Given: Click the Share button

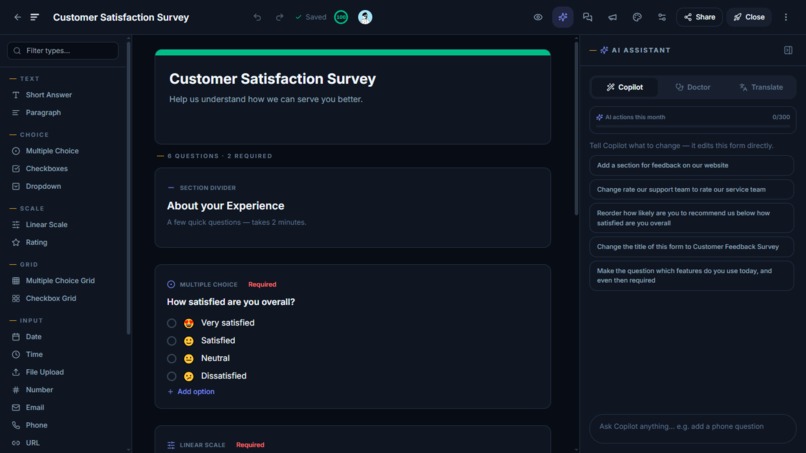Looking at the screenshot, I should tap(699, 17).
